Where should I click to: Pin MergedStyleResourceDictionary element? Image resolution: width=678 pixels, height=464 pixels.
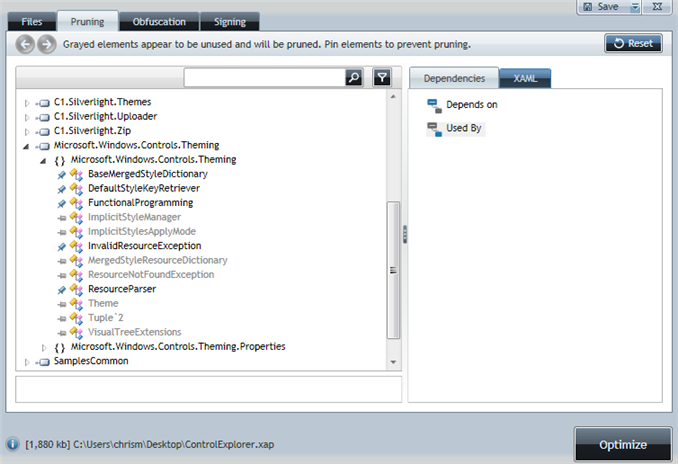tap(62, 261)
